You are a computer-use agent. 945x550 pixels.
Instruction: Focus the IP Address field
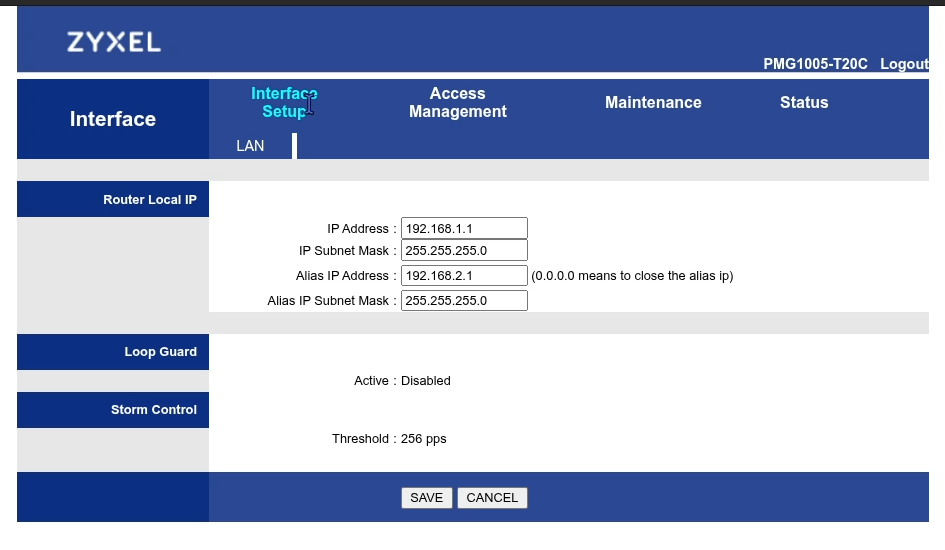pyautogui.click(x=464, y=228)
